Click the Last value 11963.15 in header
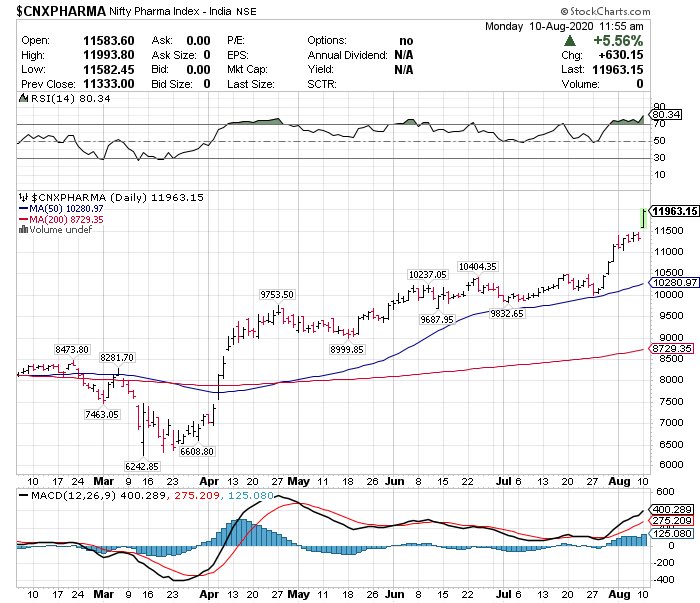This screenshot has width=700, height=603. (x=618, y=70)
